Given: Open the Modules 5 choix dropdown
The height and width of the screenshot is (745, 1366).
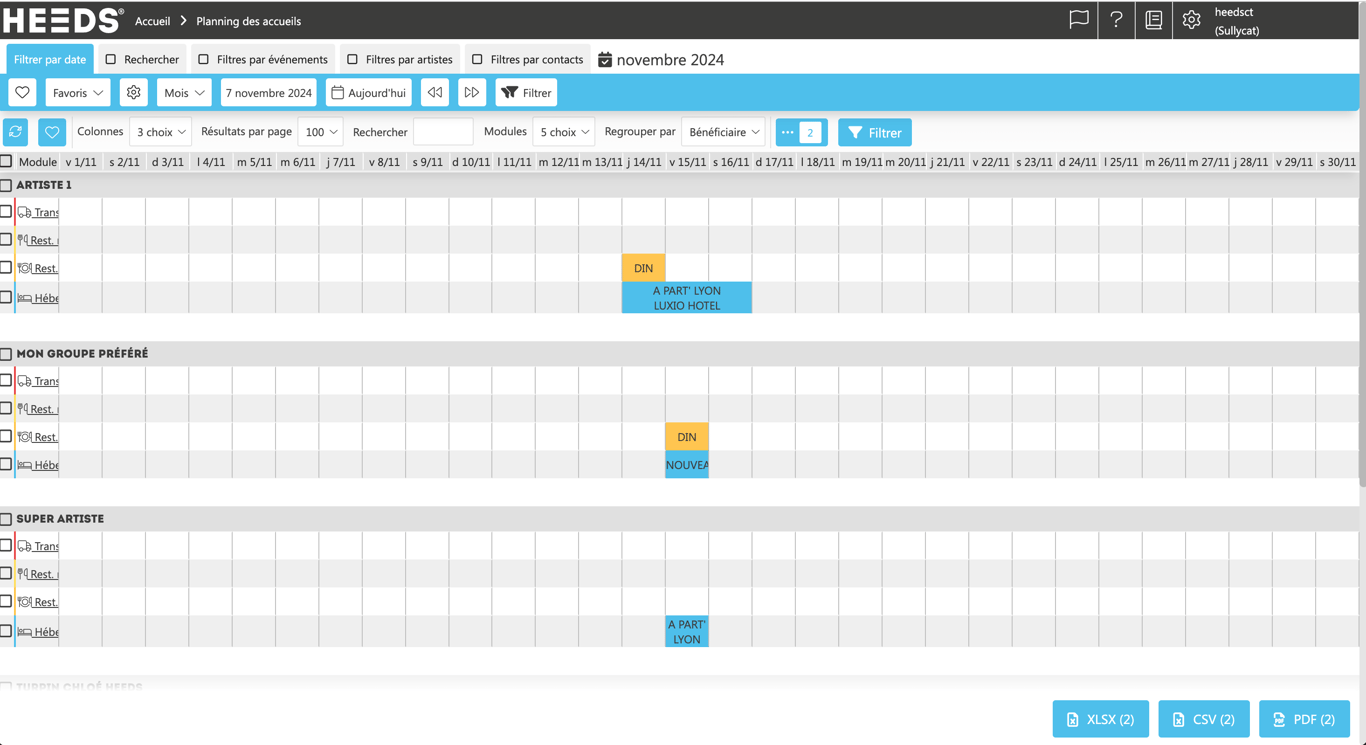Looking at the screenshot, I should tap(564, 132).
